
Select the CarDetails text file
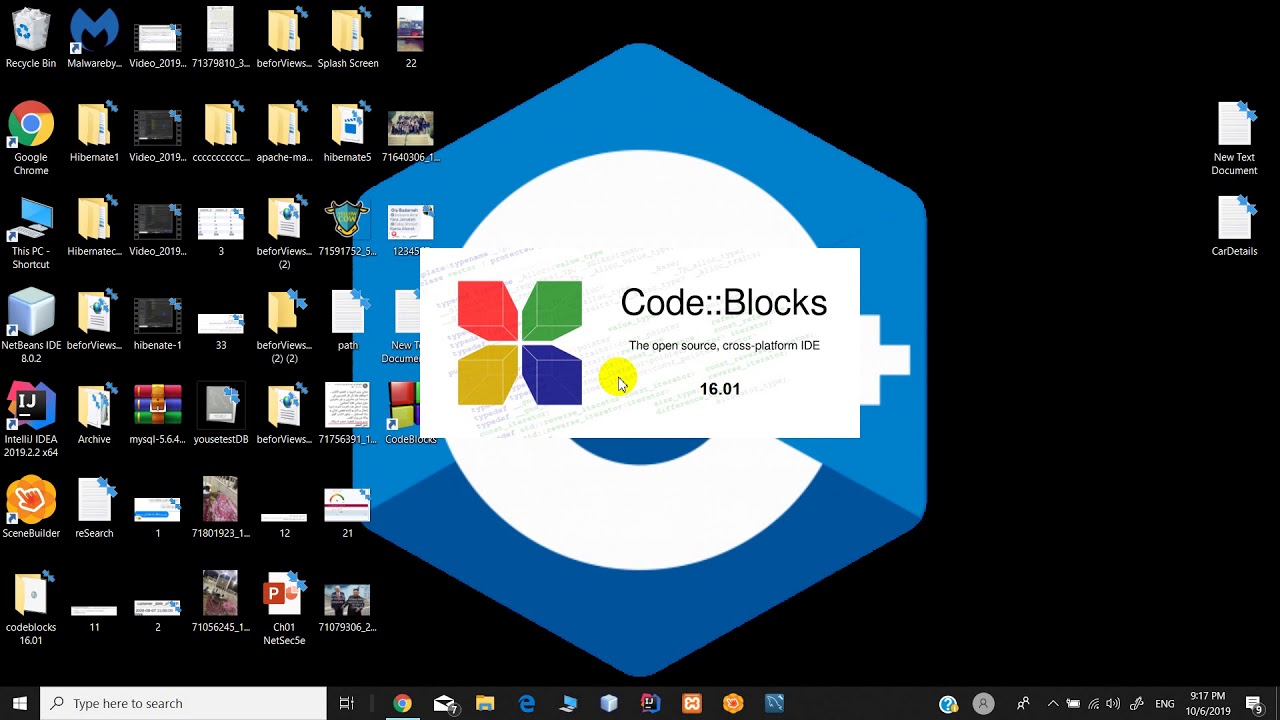[1234, 226]
